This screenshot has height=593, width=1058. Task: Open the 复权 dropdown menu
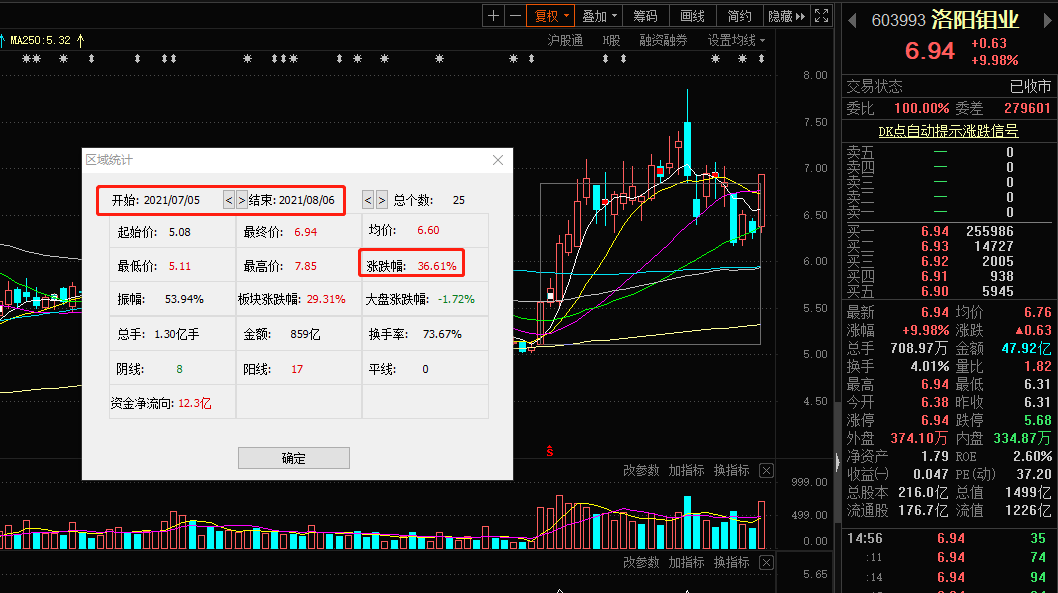(552, 15)
